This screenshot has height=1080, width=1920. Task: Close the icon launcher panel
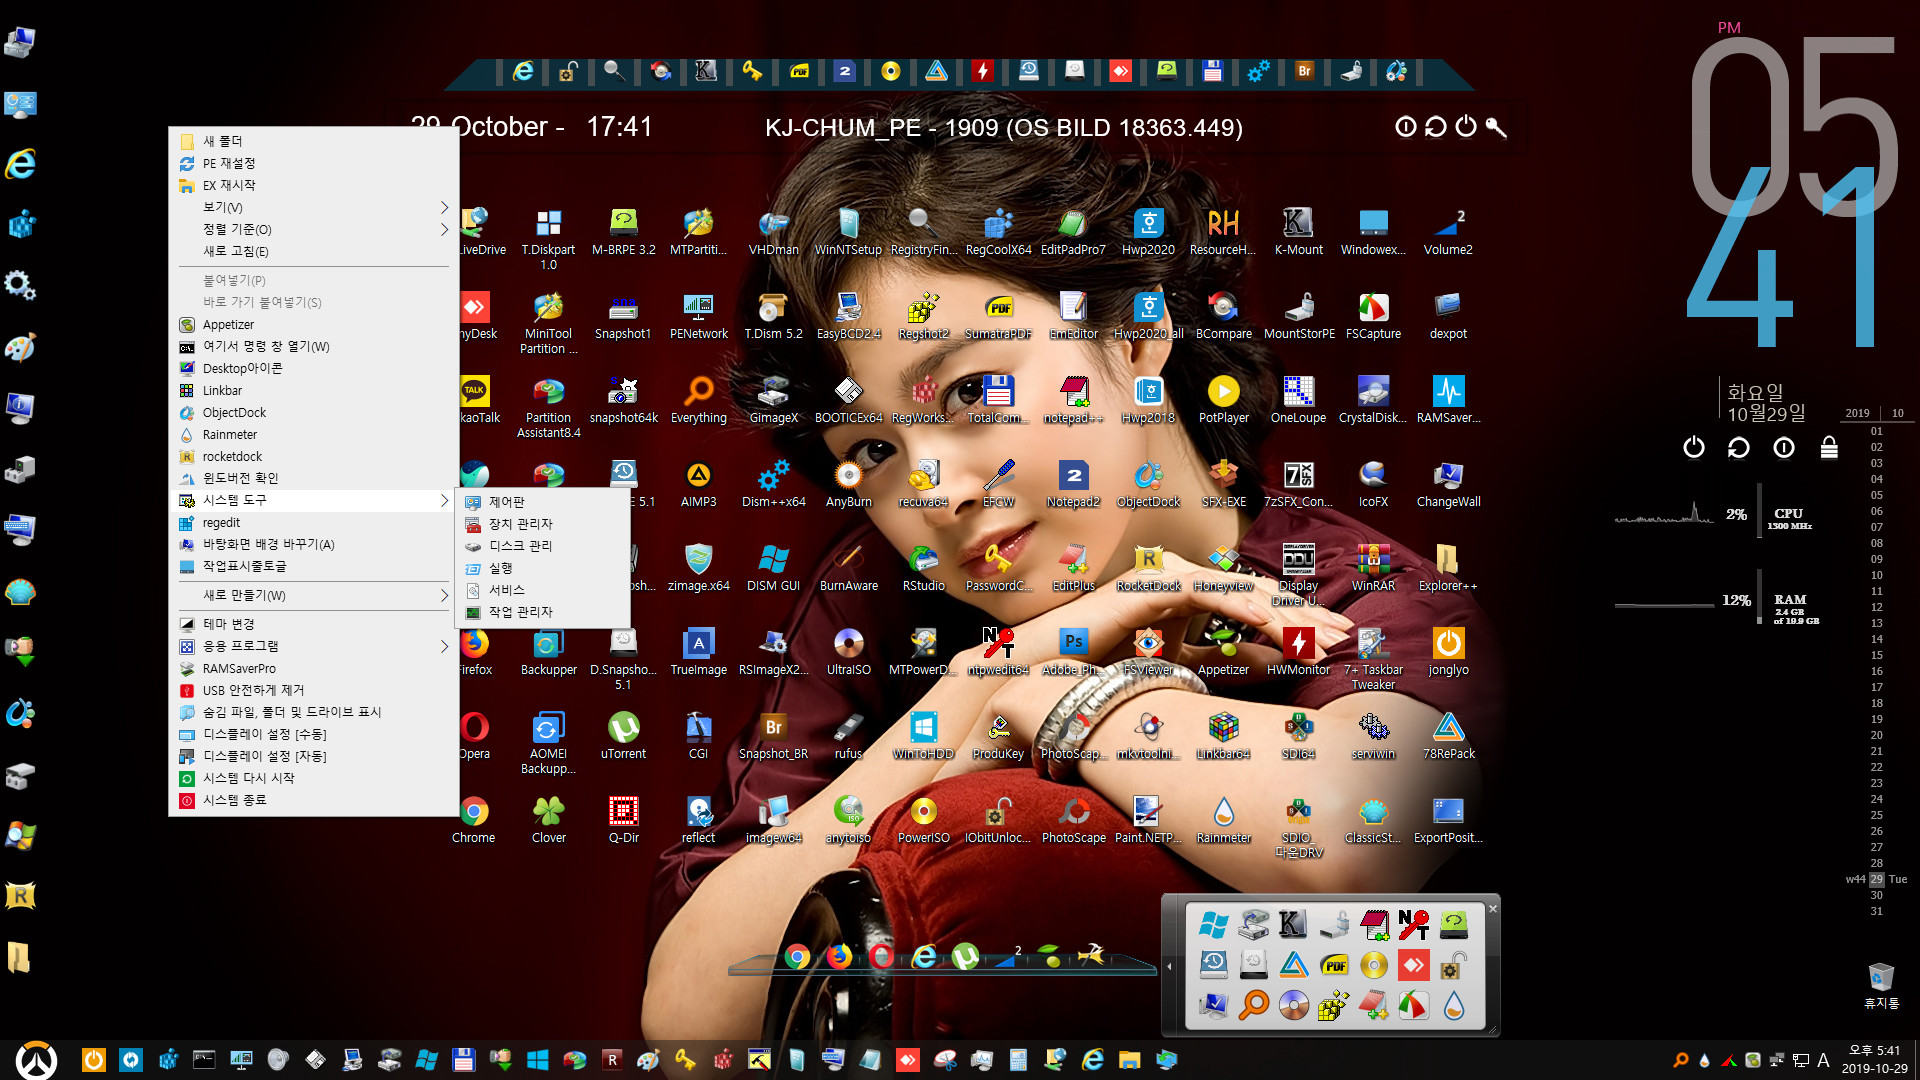[1492, 908]
